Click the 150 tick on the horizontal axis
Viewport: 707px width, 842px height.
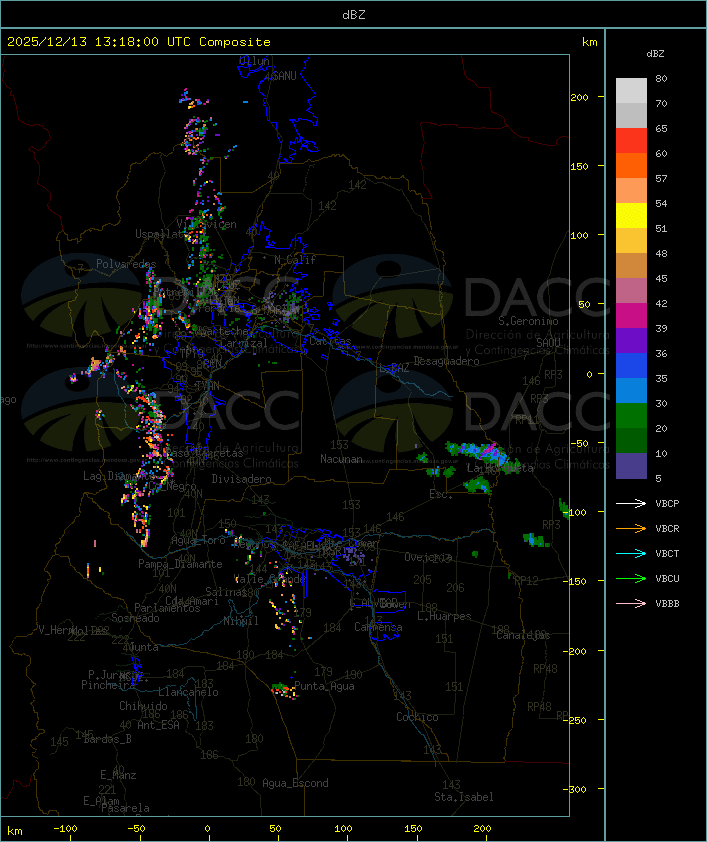[x=413, y=829]
